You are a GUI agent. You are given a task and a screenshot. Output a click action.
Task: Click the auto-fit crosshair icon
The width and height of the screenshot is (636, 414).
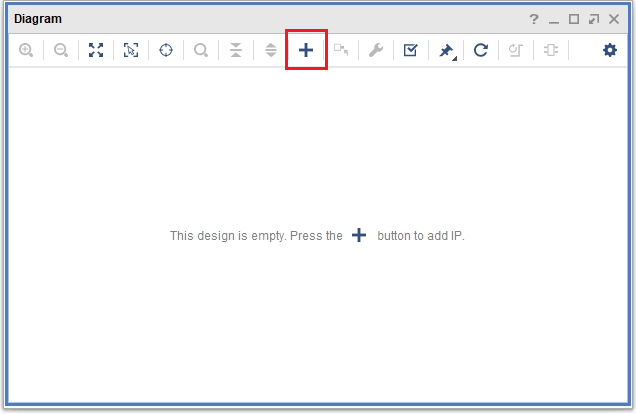pyautogui.click(x=166, y=50)
